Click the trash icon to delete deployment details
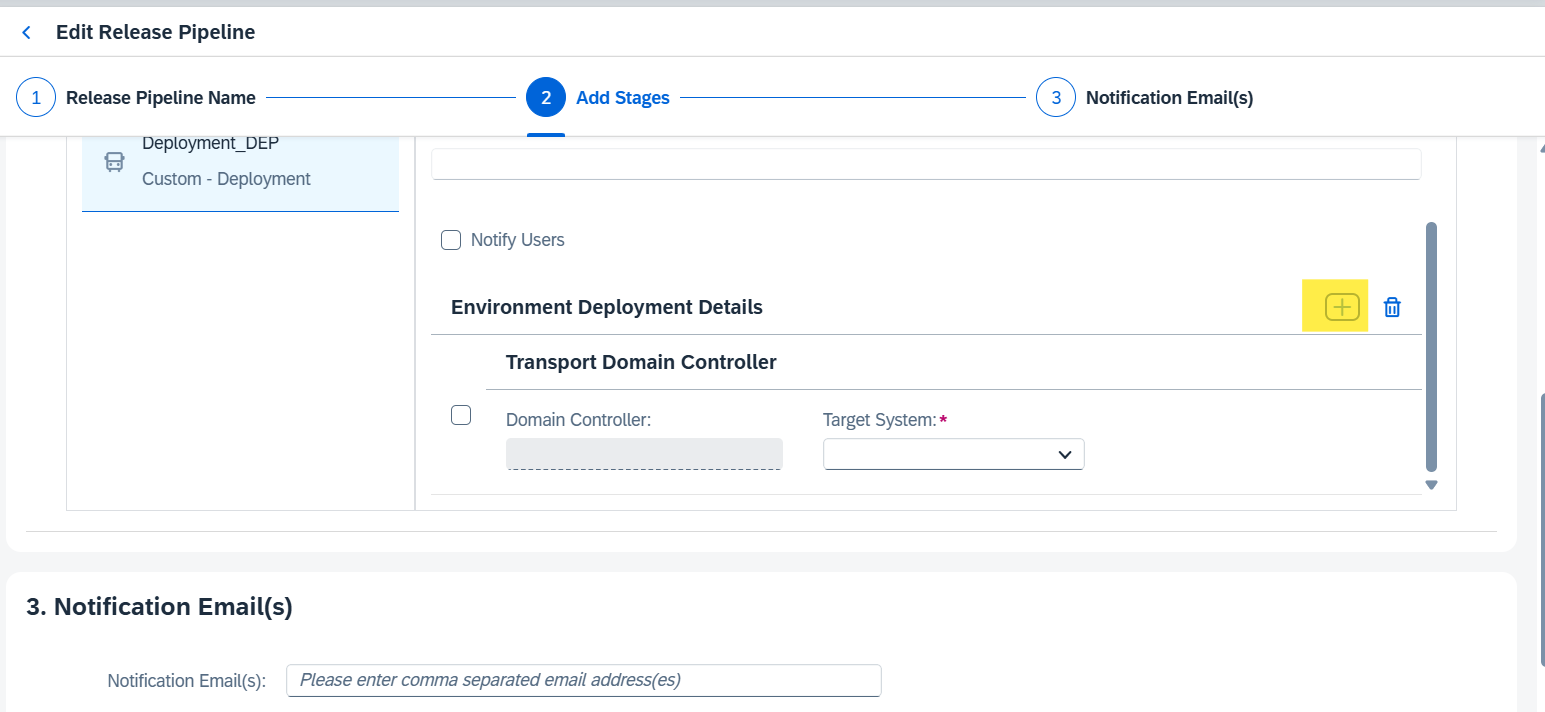The width and height of the screenshot is (1545, 712). [1391, 307]
